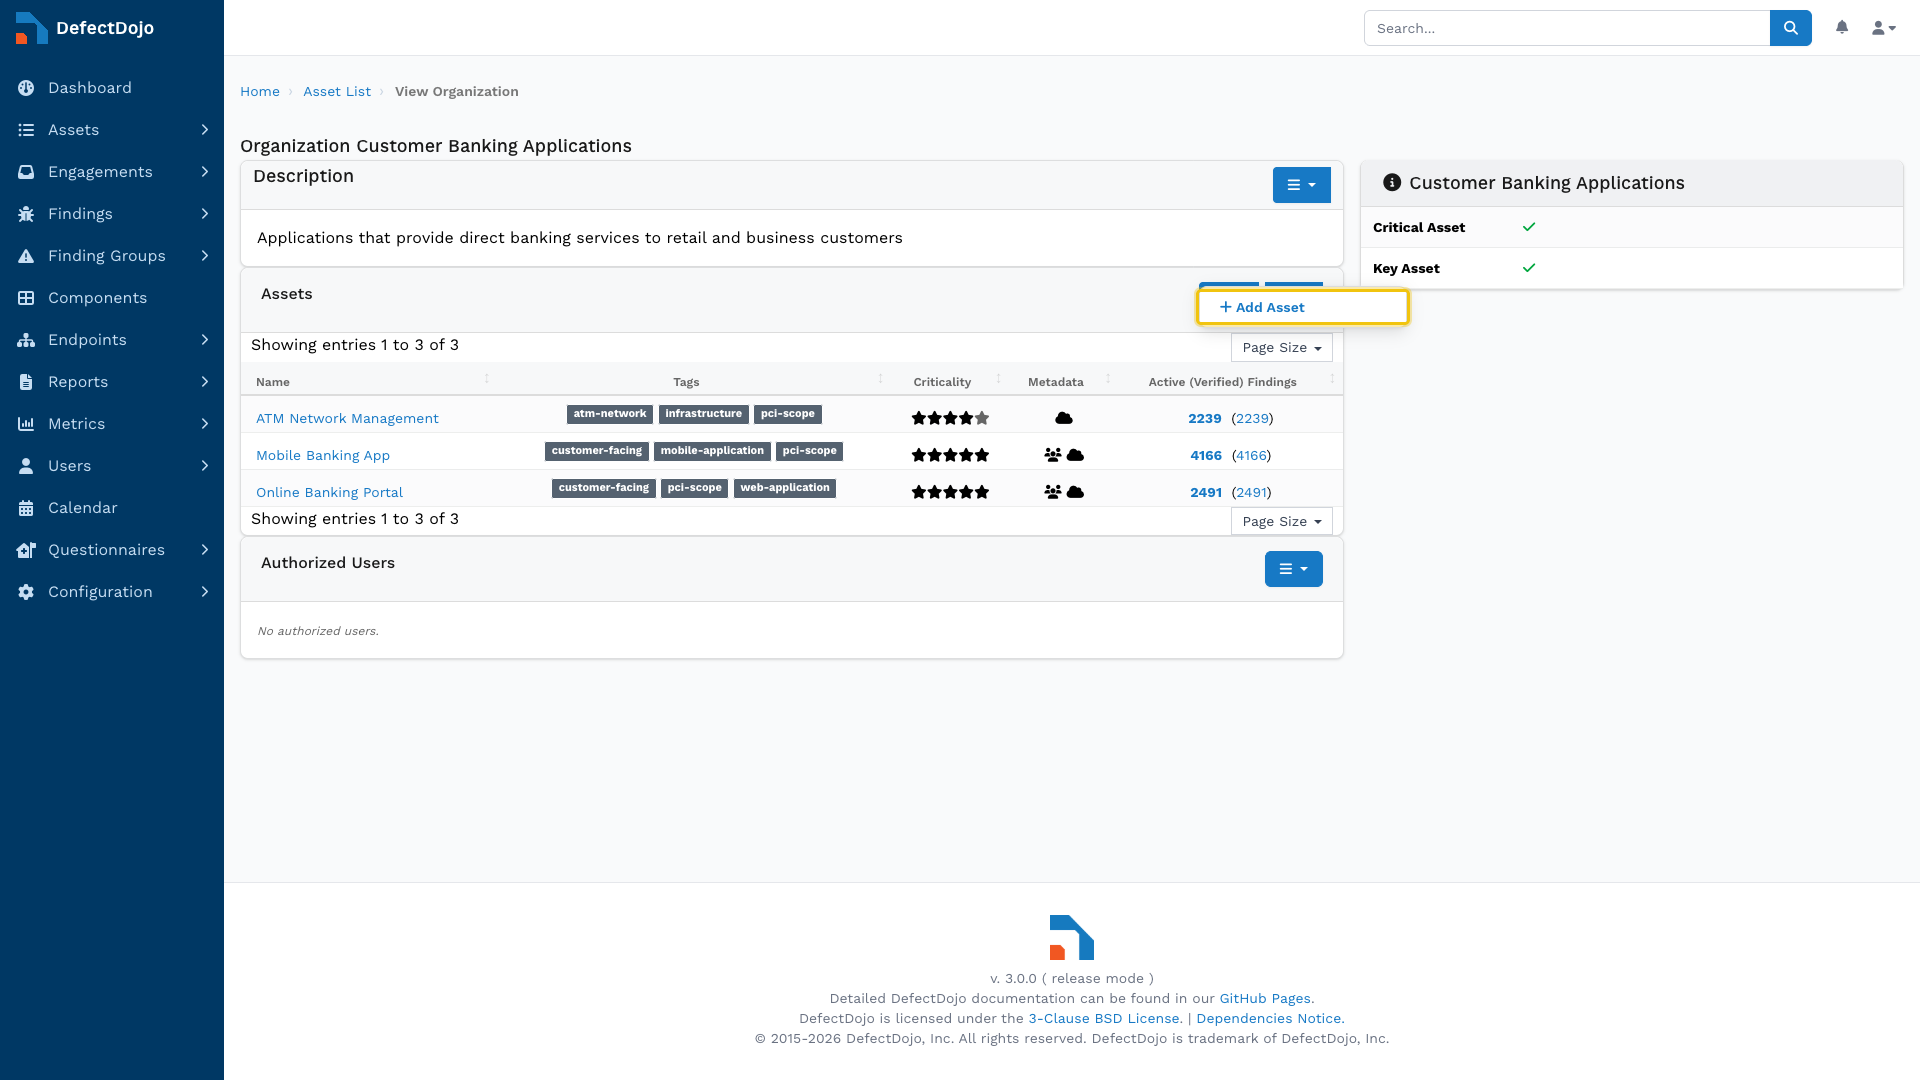Click into the Search input field
Screen dimensions: 1920x1080
pyautogui.click(x=1567, y=28)
